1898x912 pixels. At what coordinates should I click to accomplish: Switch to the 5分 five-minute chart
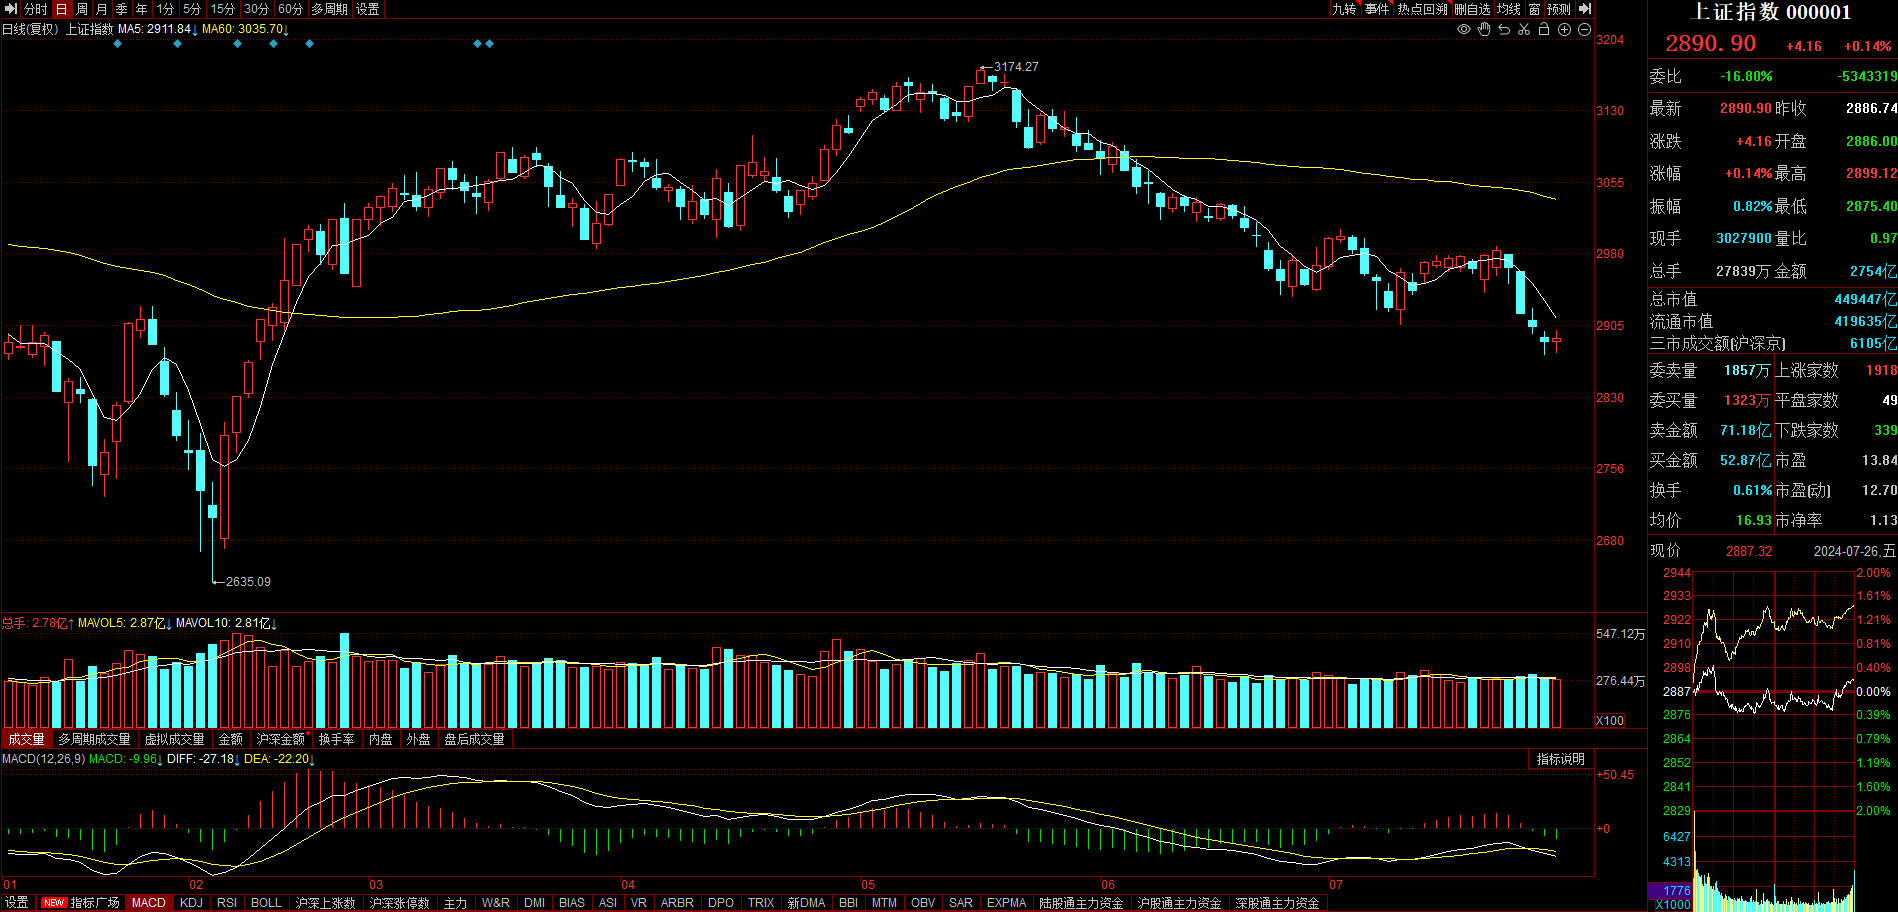pyautogui.click(x=192, y=9)
